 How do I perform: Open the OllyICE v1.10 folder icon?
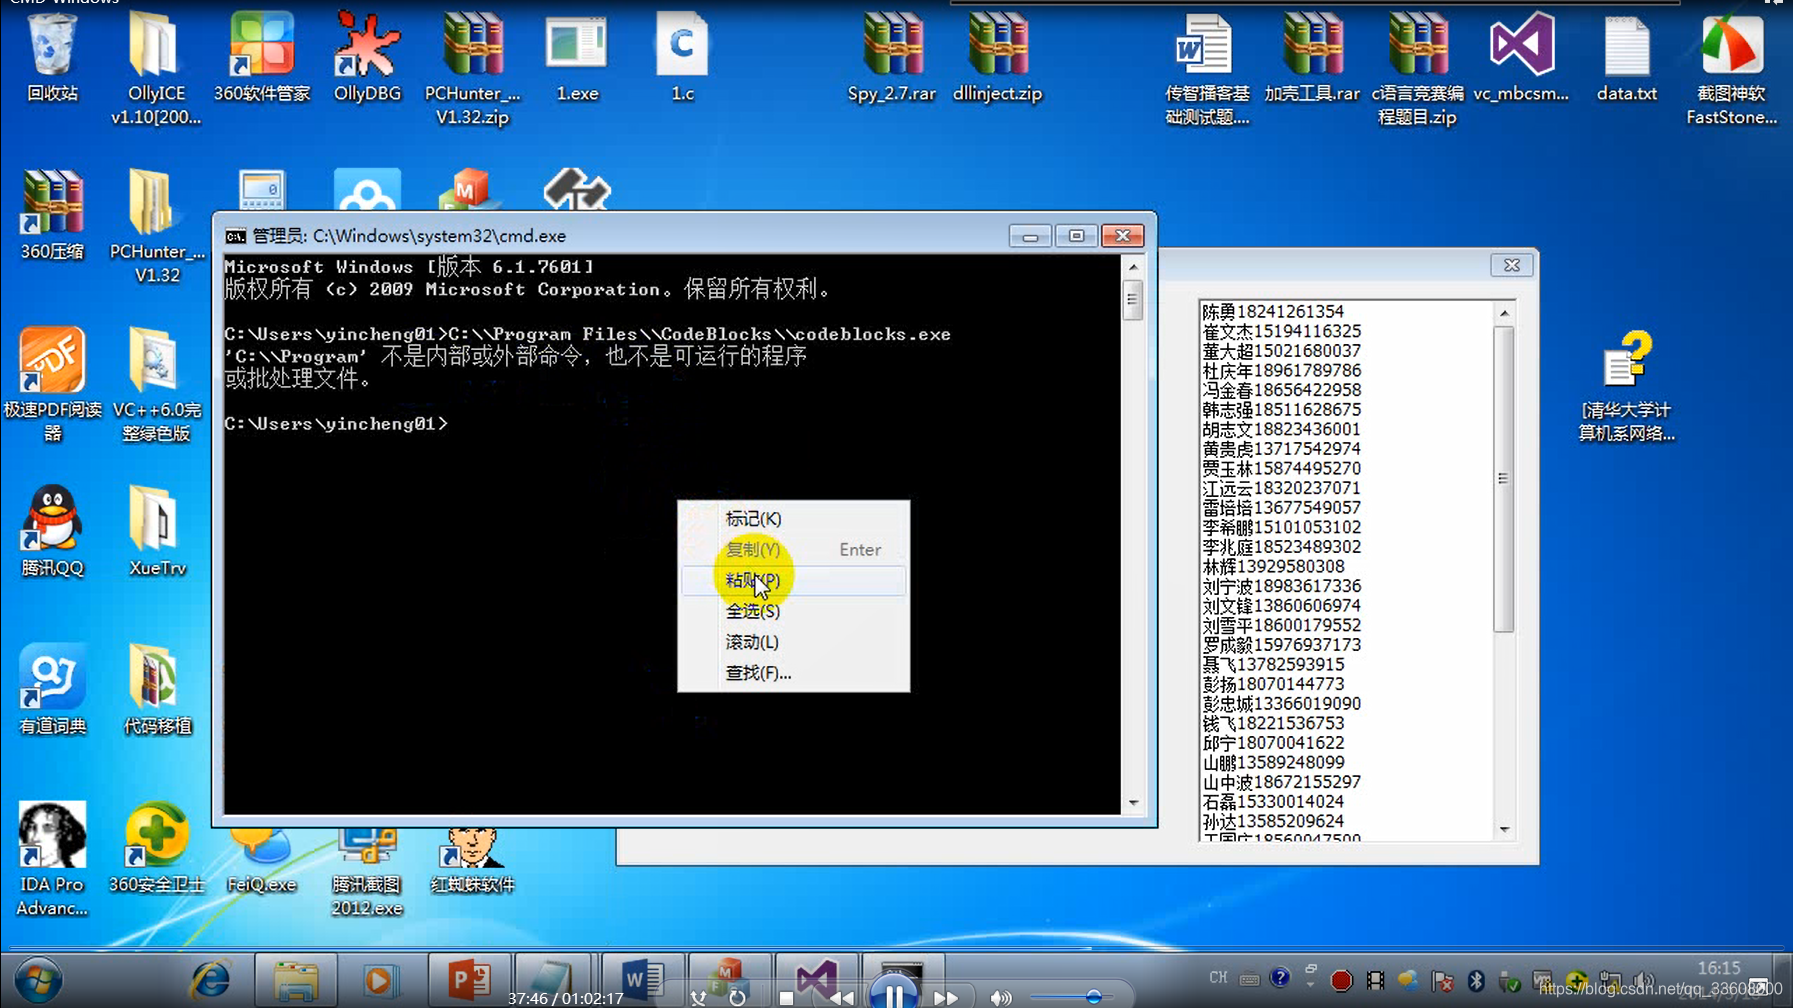(x=156, y=66)
